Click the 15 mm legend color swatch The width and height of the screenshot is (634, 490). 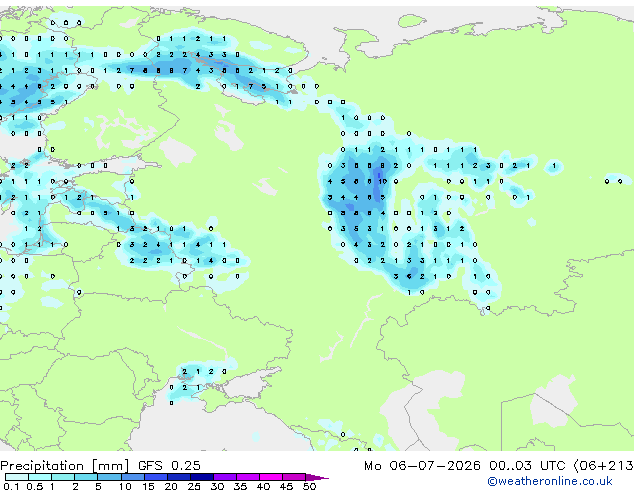click(x=156, y=477)
